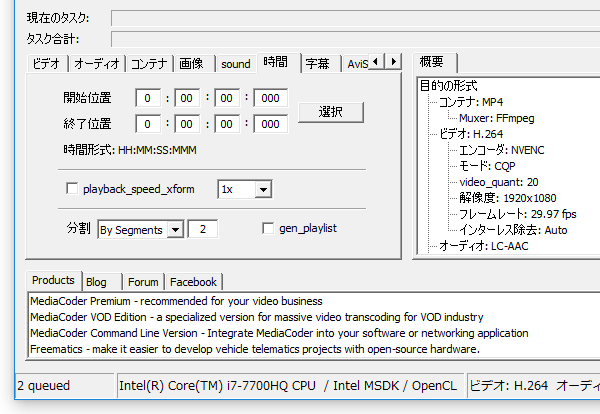Select the 概要 tab
Image resolution: width=600 pixels, height=414 pixels.
pos(434,62)
